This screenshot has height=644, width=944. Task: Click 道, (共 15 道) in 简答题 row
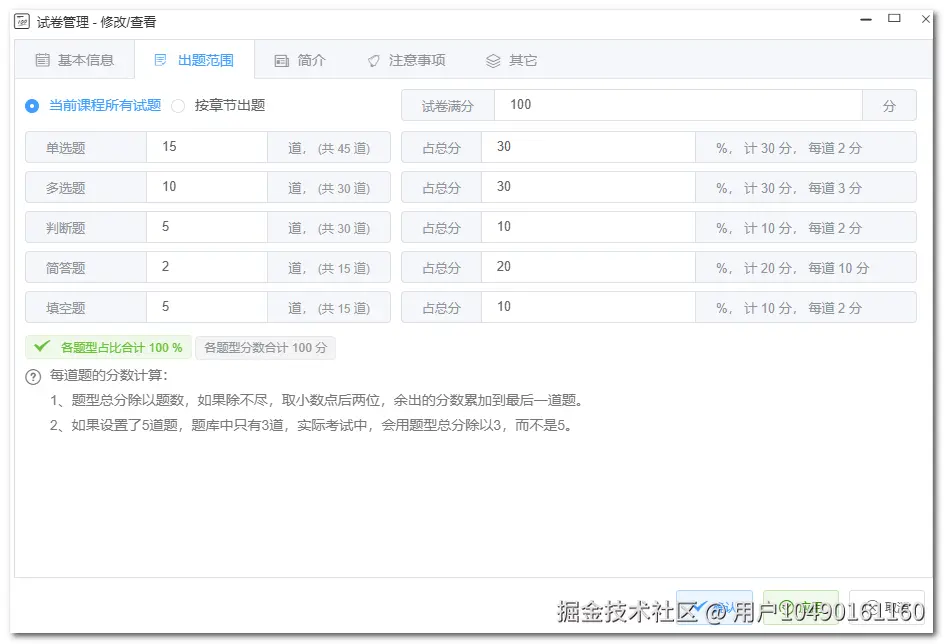329,268
